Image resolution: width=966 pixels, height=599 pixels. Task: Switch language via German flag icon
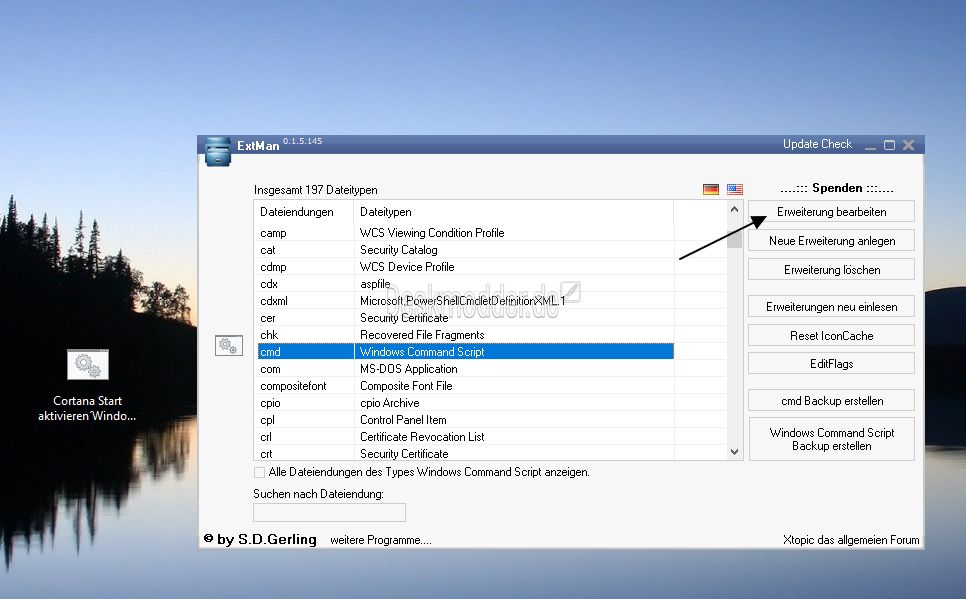(711, 189)
